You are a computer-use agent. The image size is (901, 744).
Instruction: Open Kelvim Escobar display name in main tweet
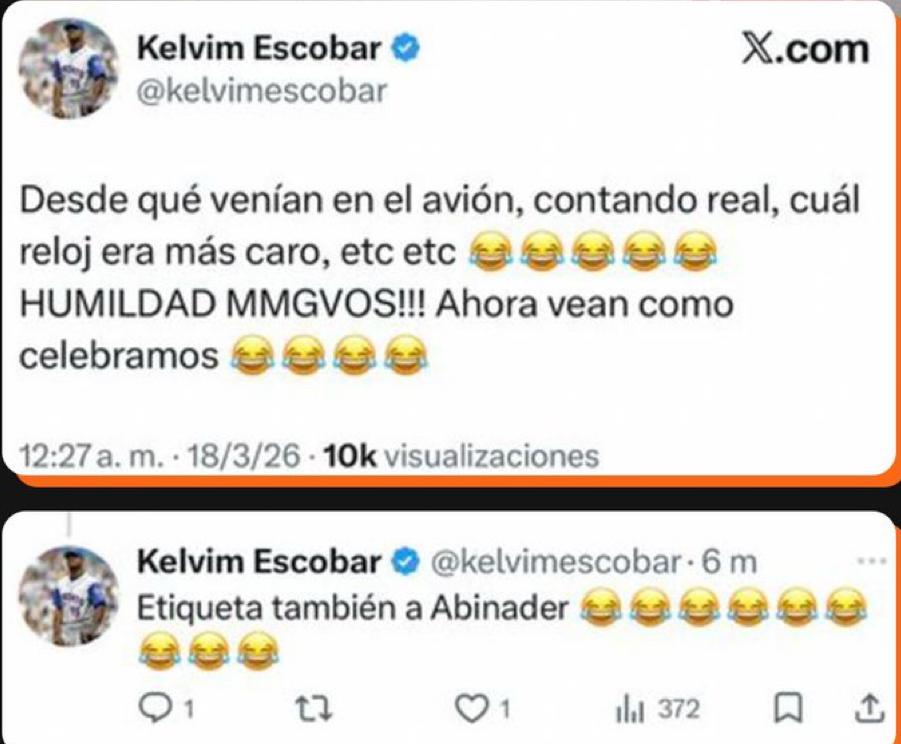pyautogui.click(x=259, y=48)
